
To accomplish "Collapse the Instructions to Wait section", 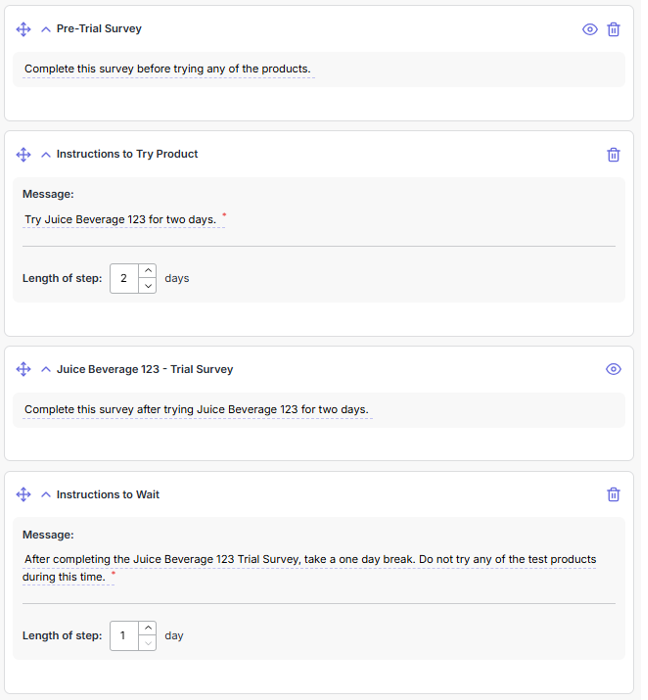I will (46, 495).
